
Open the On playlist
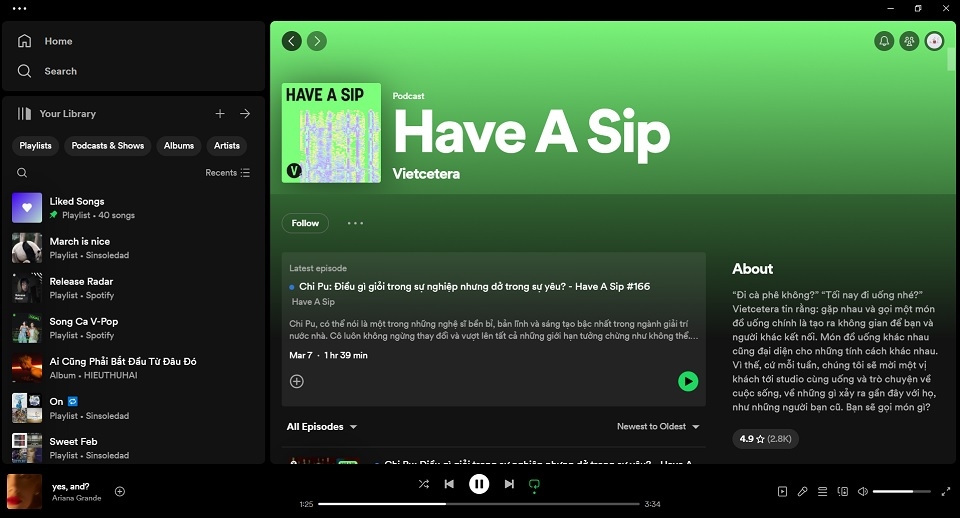pyautogui.click(x=133, y=408)
